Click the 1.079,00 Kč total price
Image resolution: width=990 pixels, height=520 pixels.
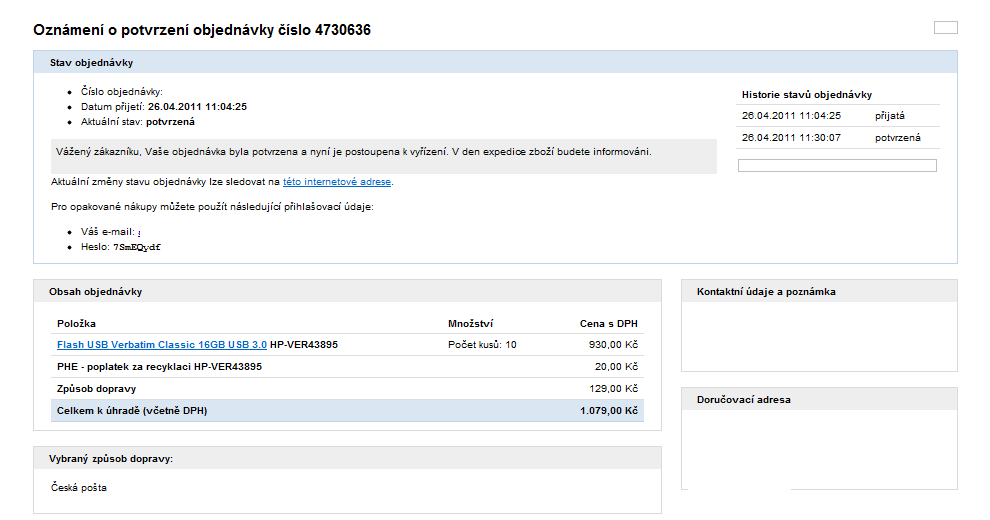pyautogui.click(x=607, y=411)
